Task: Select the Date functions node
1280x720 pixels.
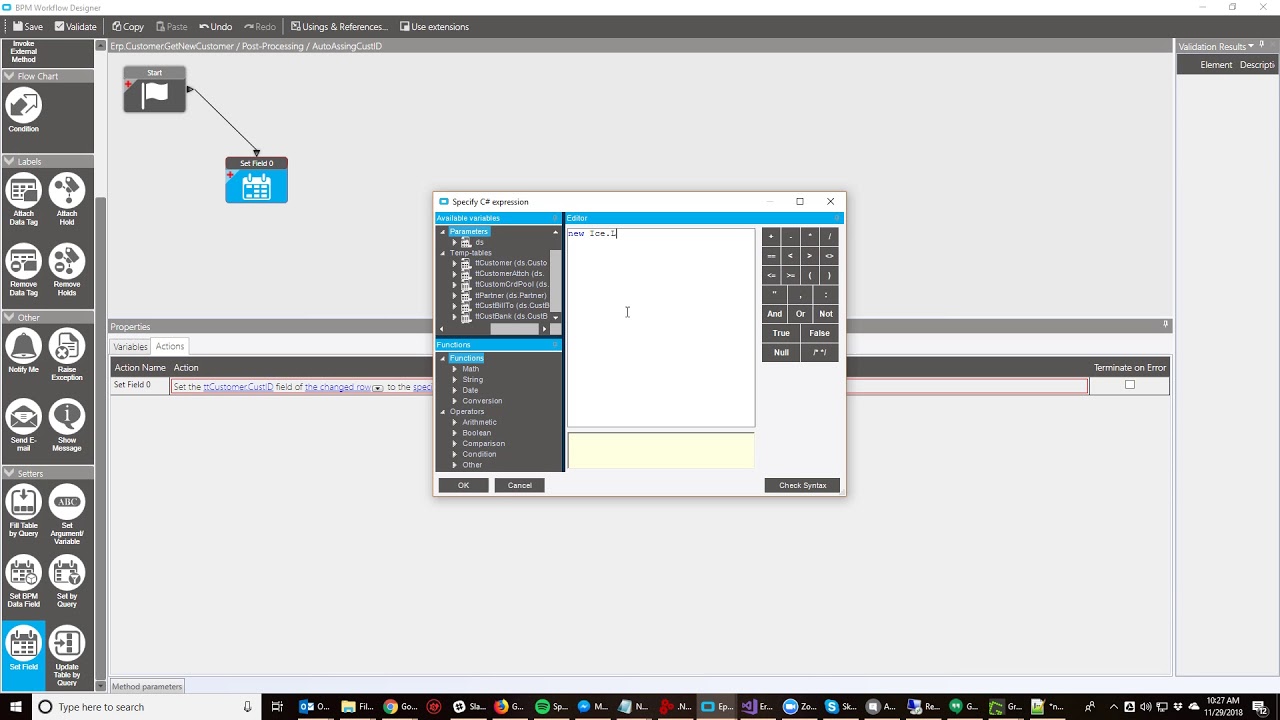Action: tap(470, 390)
